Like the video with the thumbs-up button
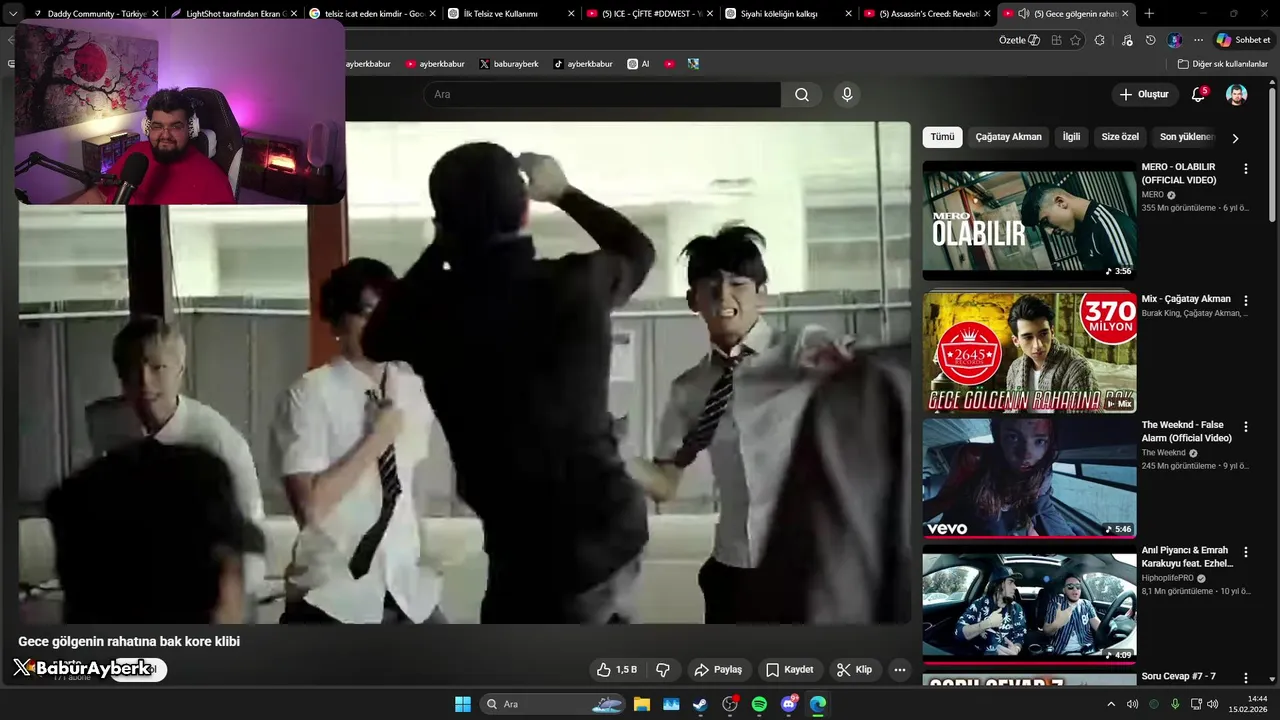Viewport: 1280px width, 720px height. [617, 670]
